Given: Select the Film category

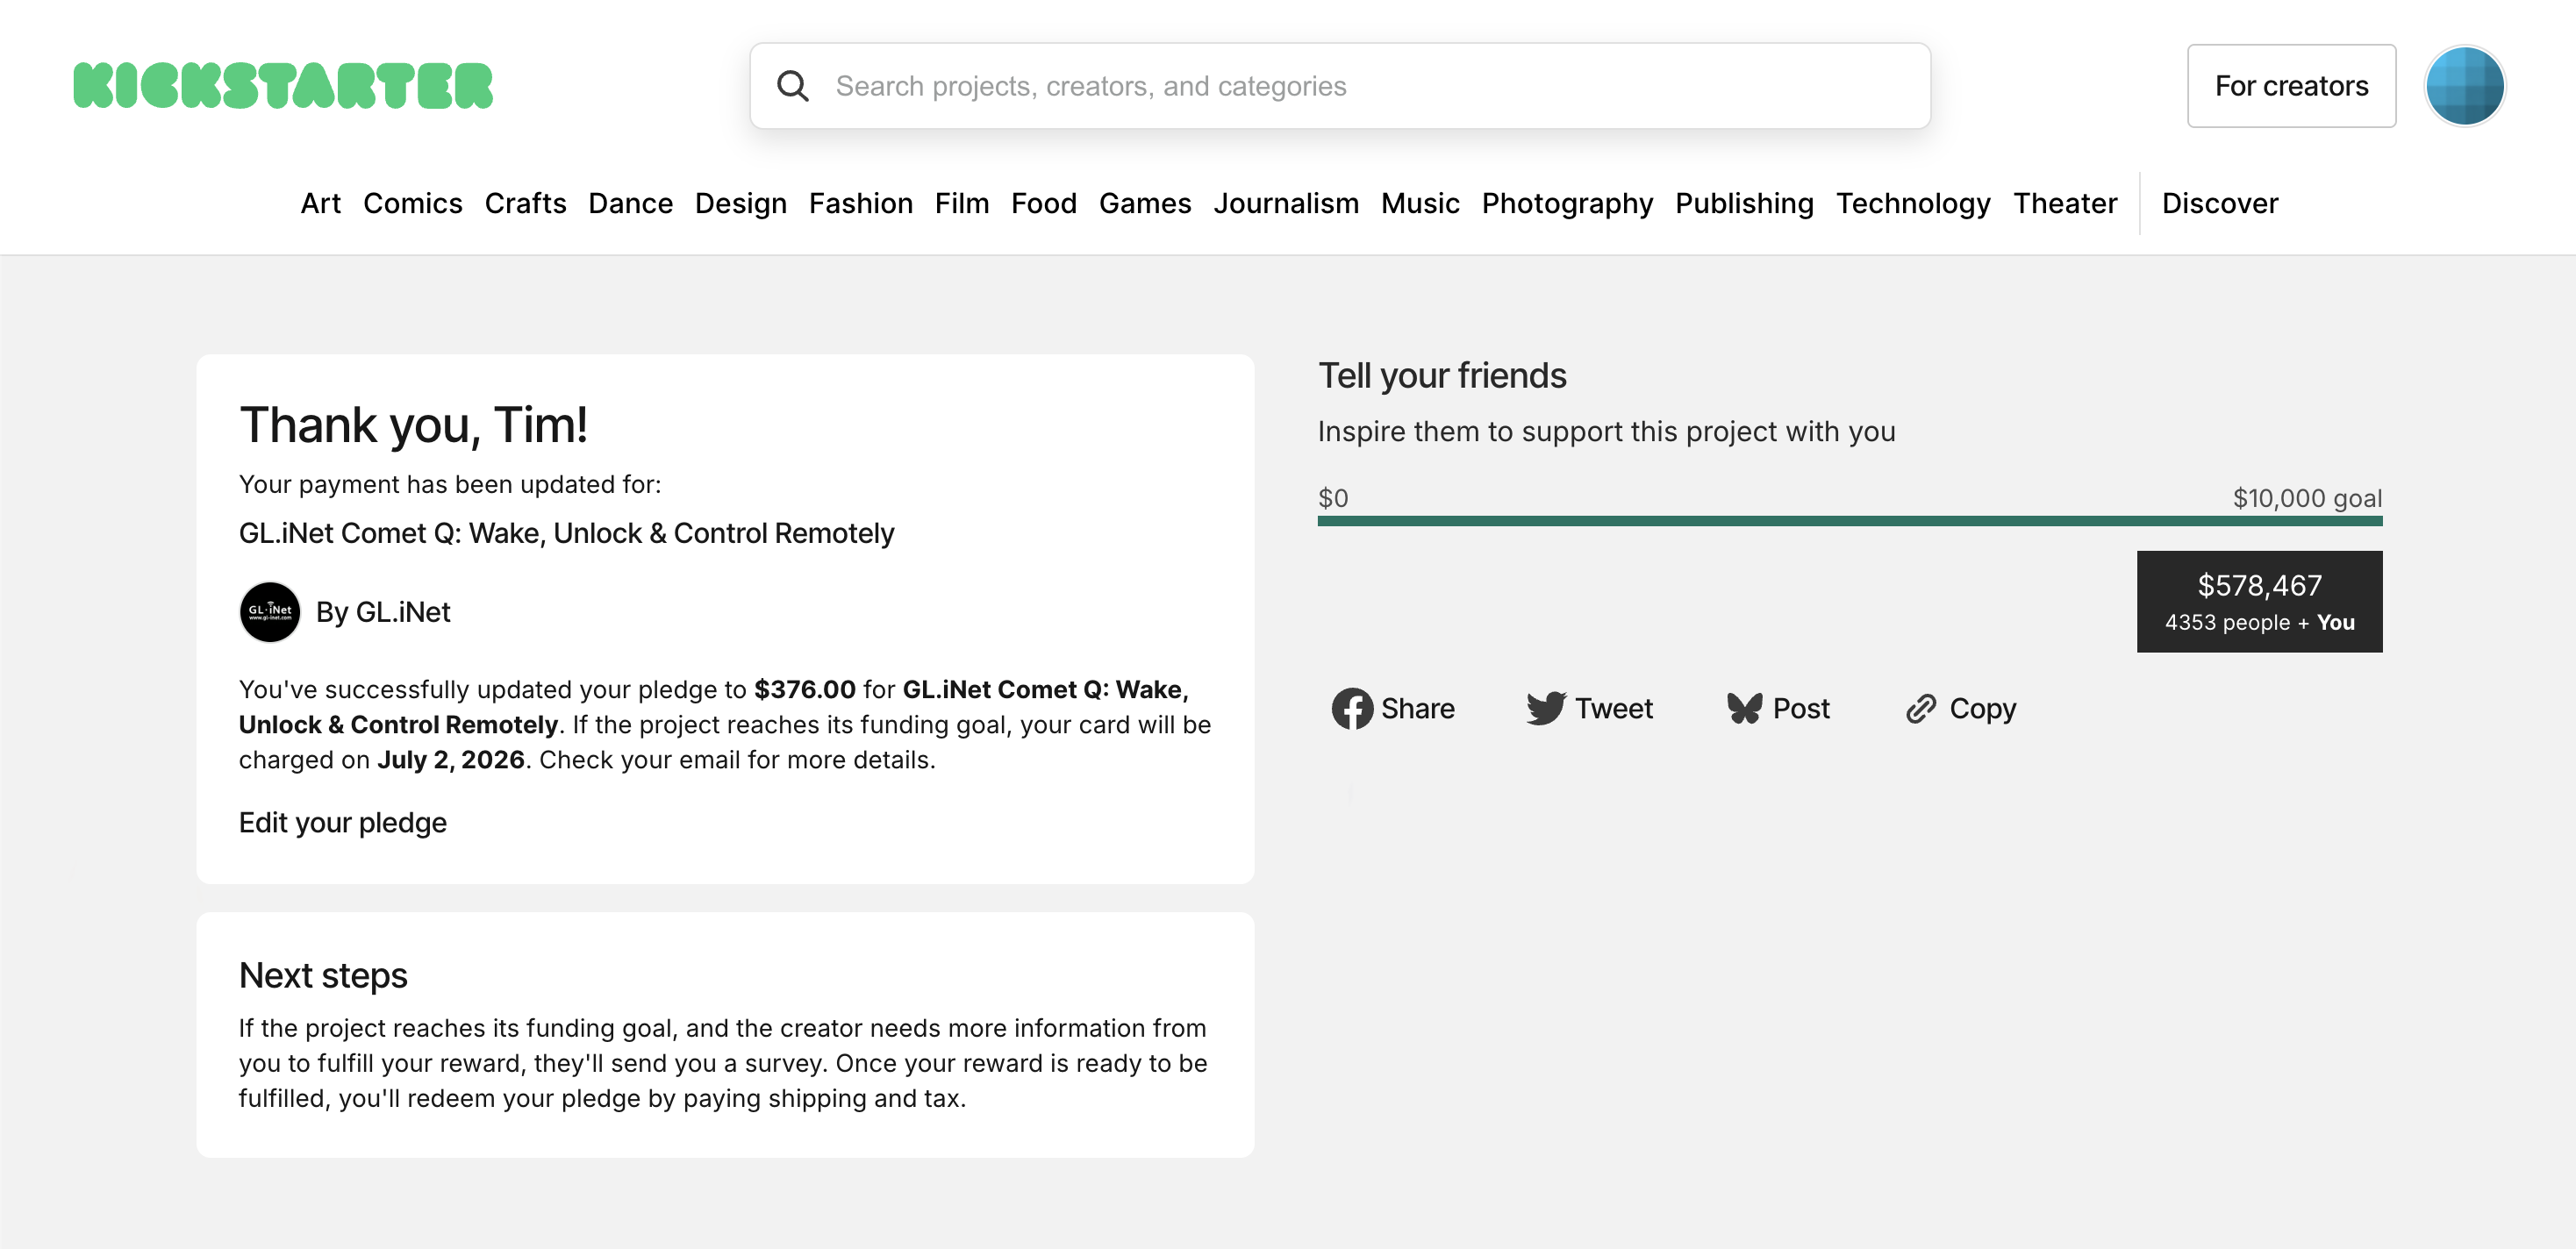Looking at the screenshot, I should coord(962,204).
